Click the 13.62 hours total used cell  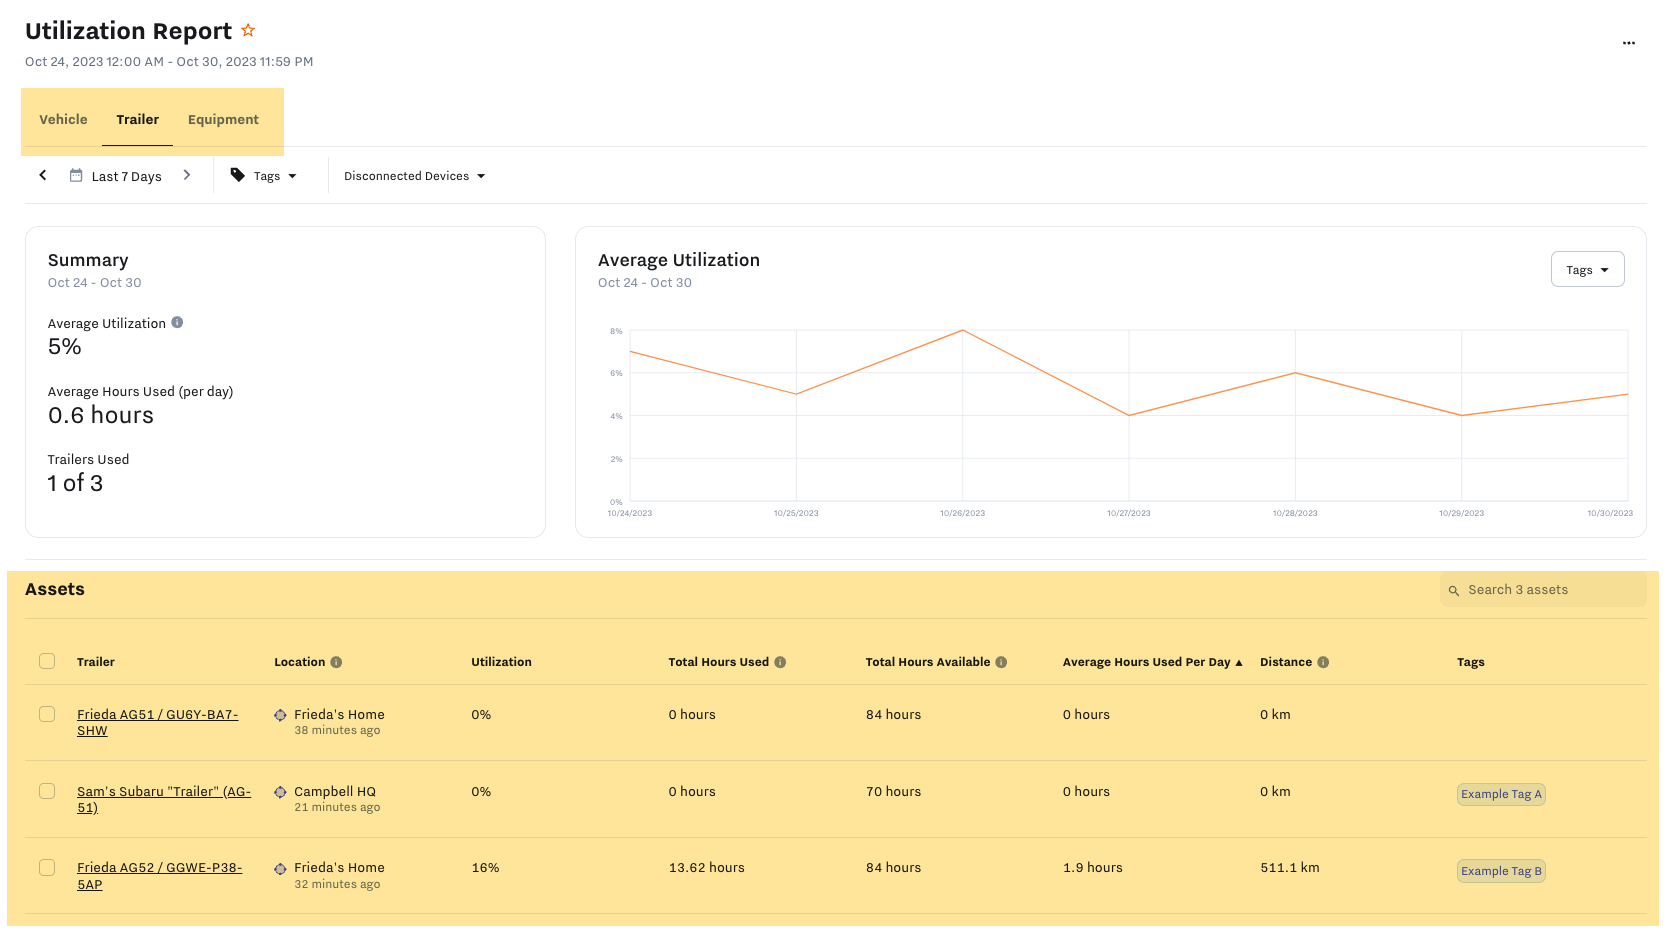pyautogui.click(x=706, y=868)
